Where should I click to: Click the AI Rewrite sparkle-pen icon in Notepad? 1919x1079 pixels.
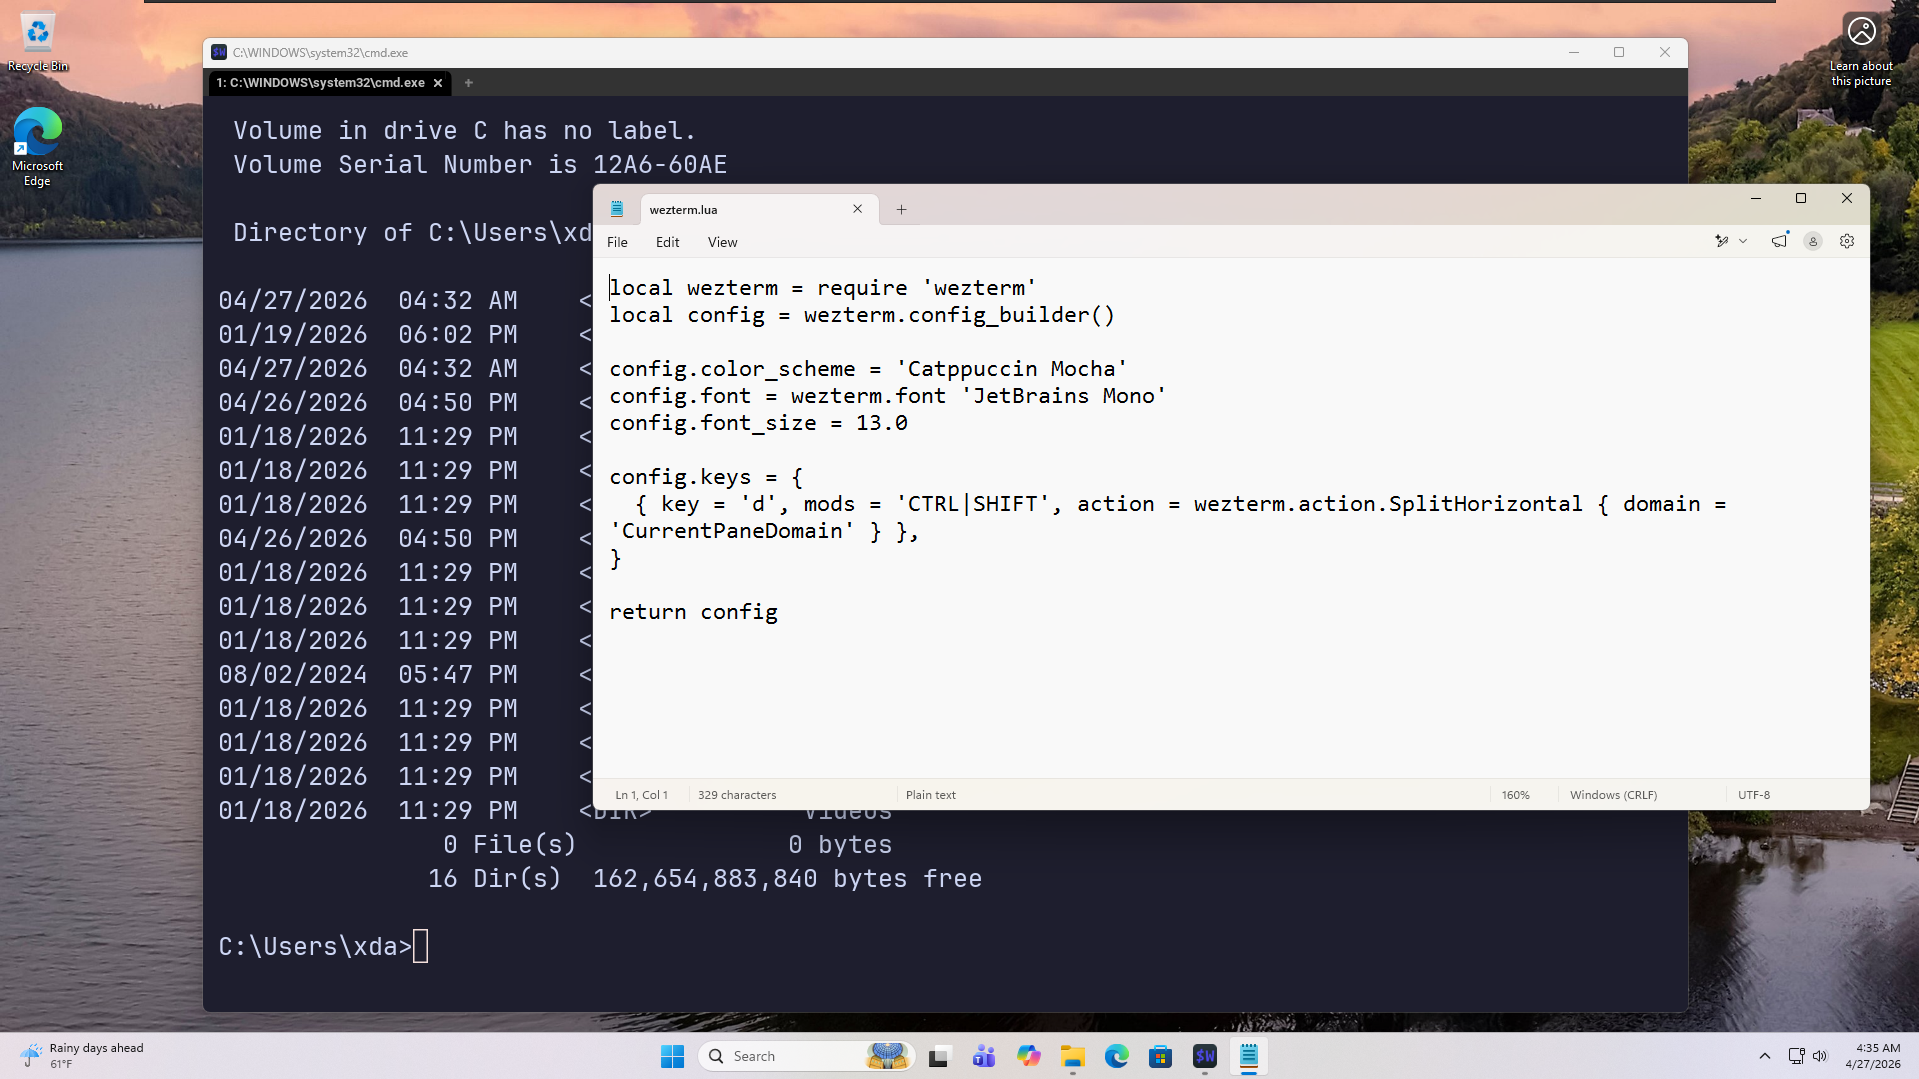point(1721,241)
